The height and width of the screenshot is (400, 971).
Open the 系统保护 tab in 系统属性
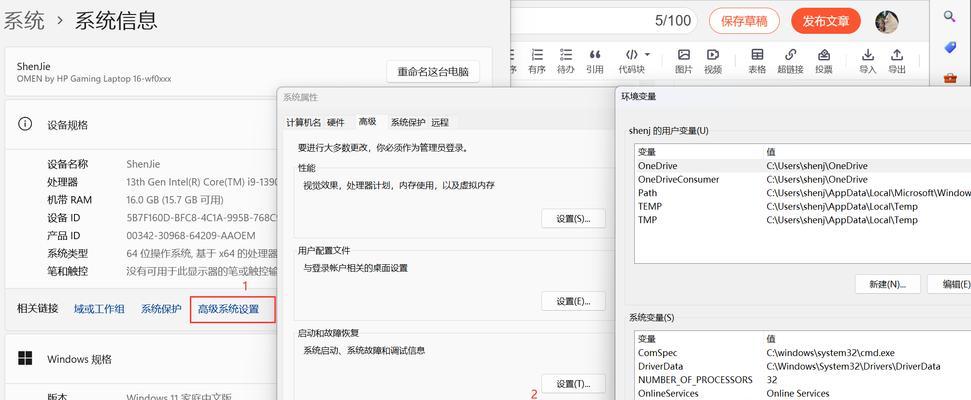(407, 123)
